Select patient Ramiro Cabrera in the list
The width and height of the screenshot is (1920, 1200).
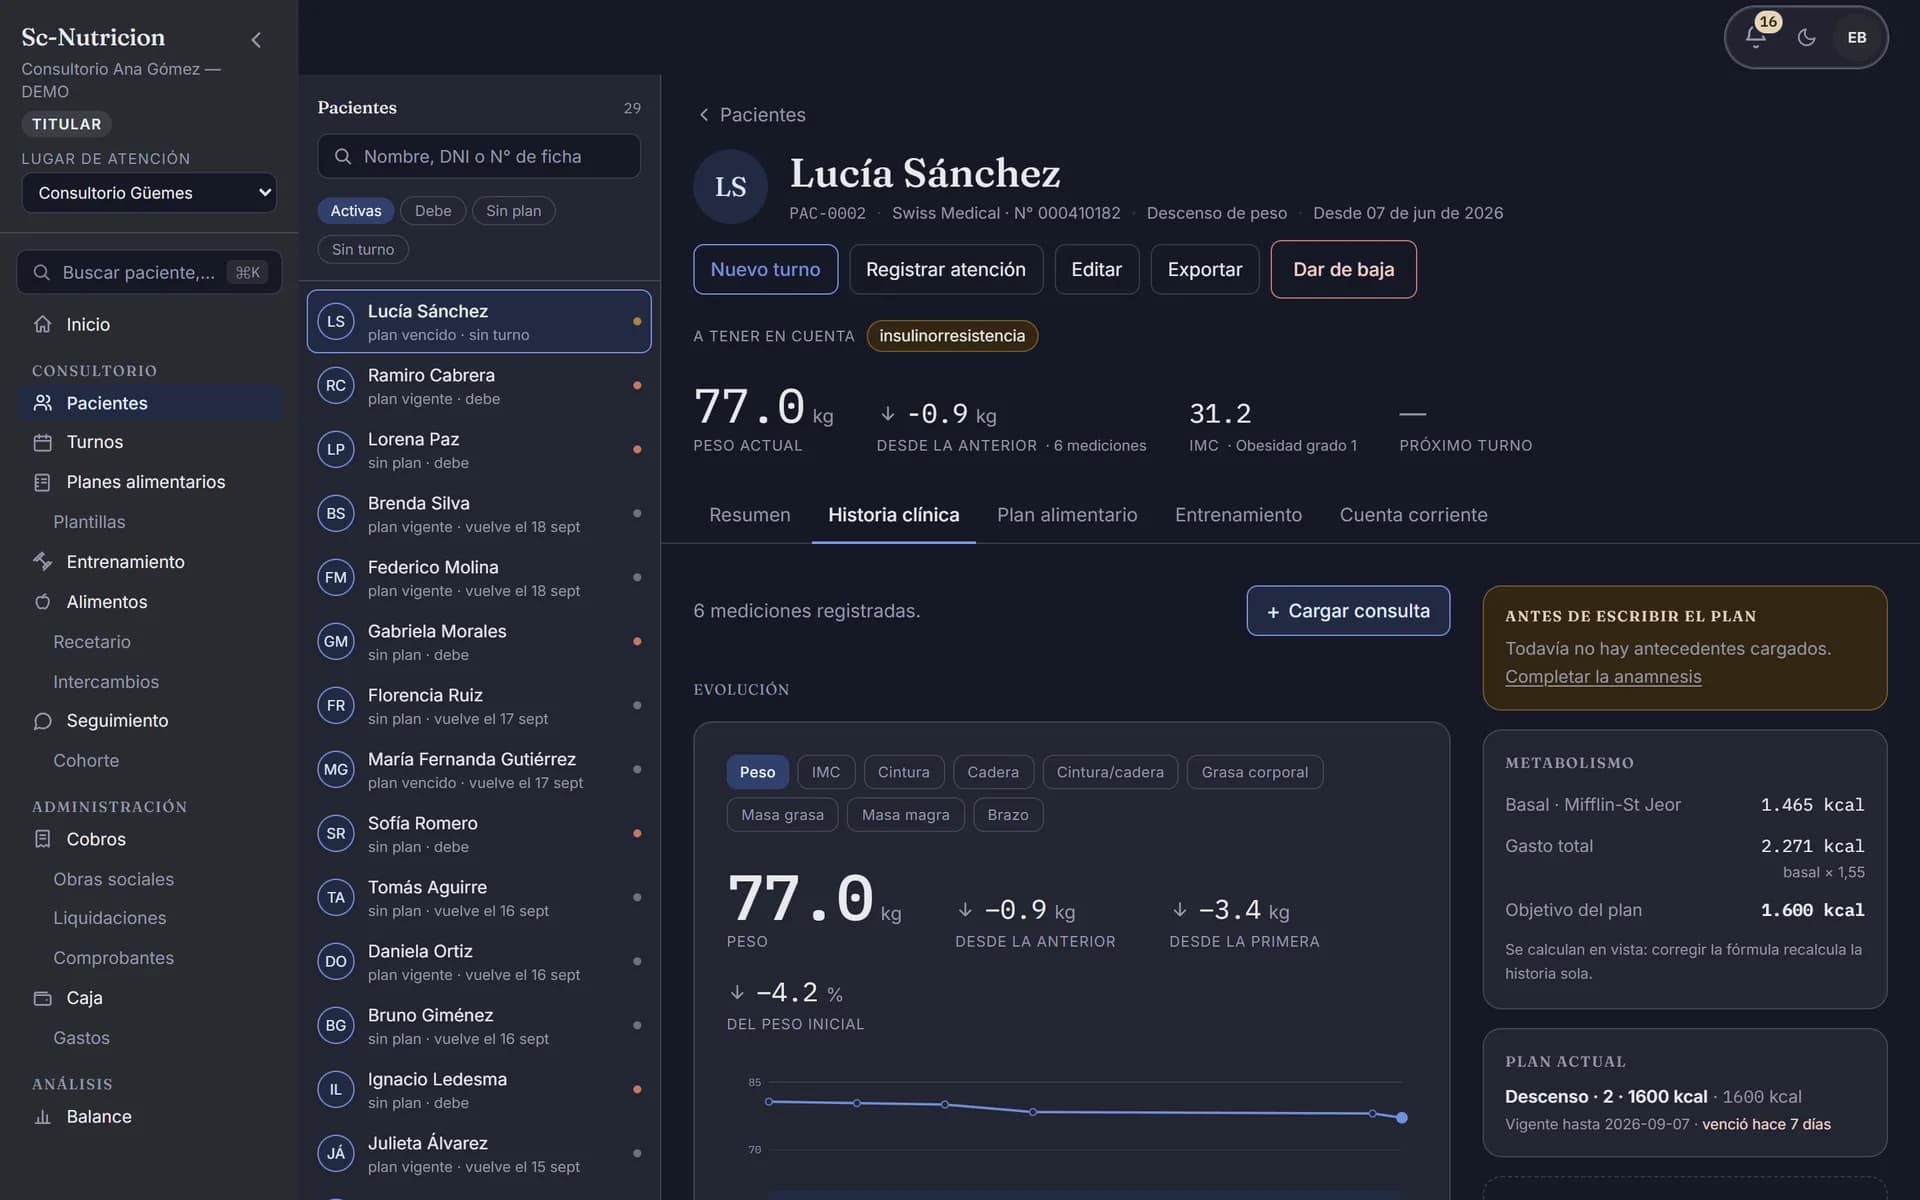pyautogui.click(x=479, y=386)
